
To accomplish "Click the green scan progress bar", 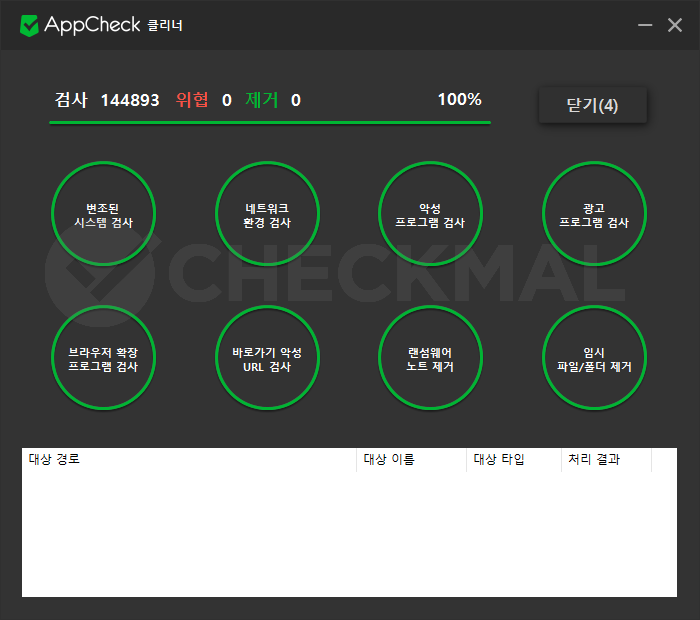I will click(x=270, y=122).
